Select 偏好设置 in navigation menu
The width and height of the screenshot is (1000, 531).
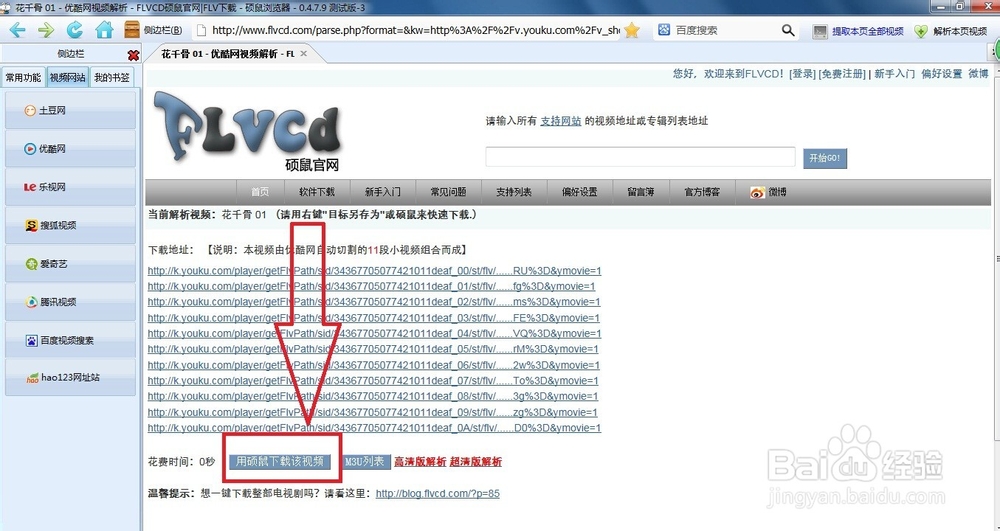click(x=580, y=192)
